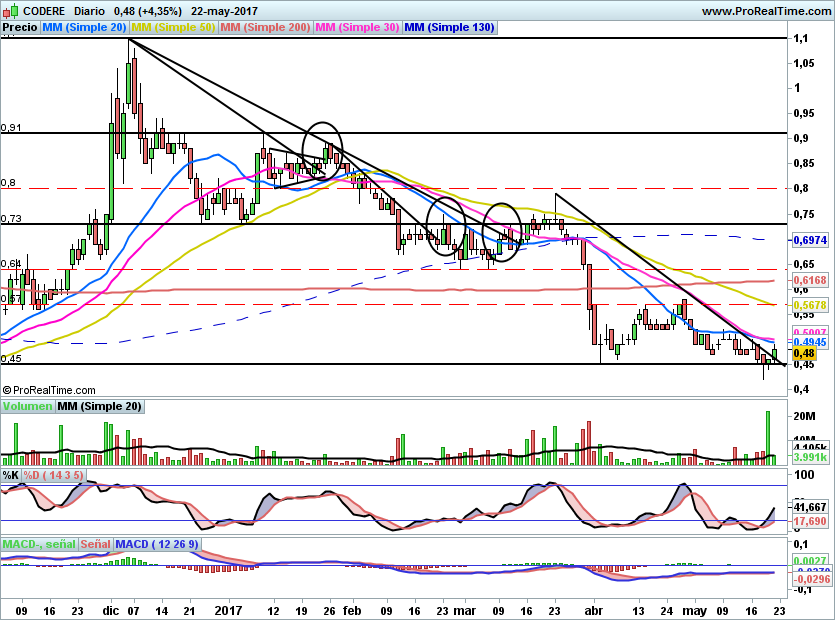The width and height of the screenshot is (835, 620).
Task: Click the MM (Simple 200) indicator tab
Action: [x=265, y=28]
